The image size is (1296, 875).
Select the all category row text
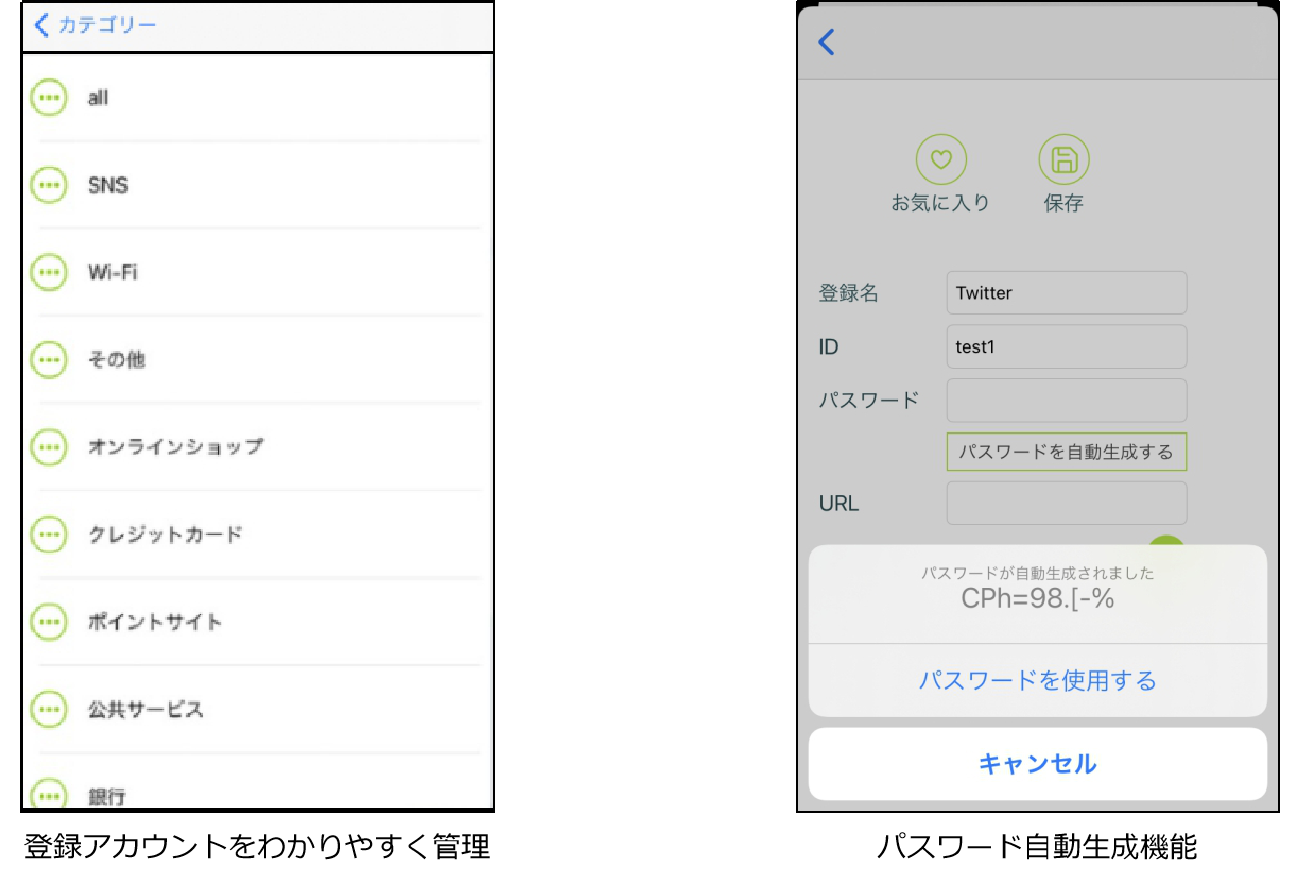coord(98,98)
